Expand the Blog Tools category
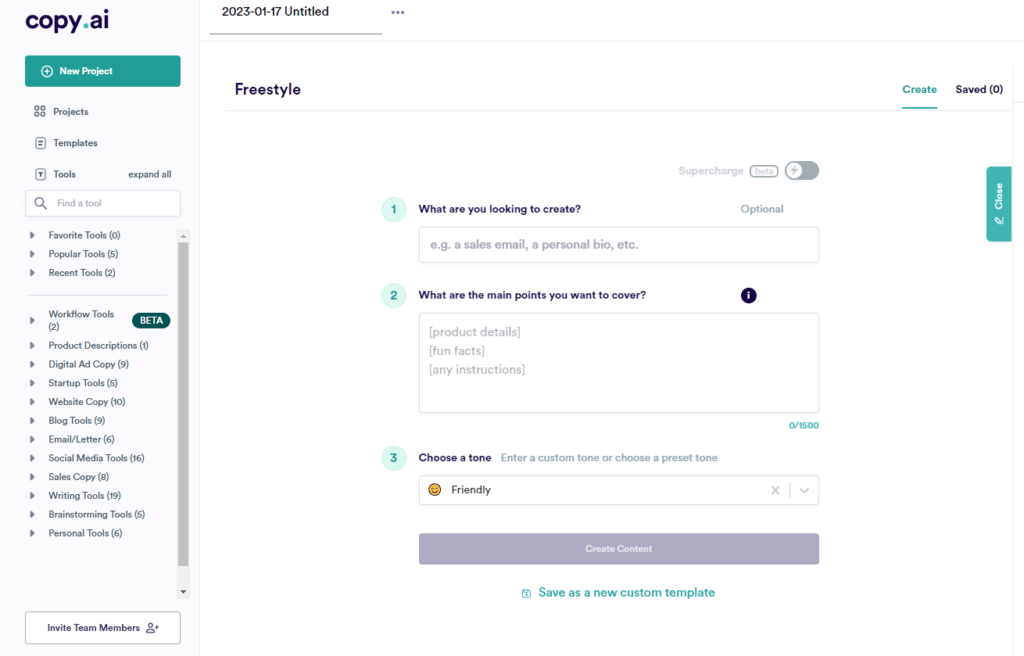 33,421
